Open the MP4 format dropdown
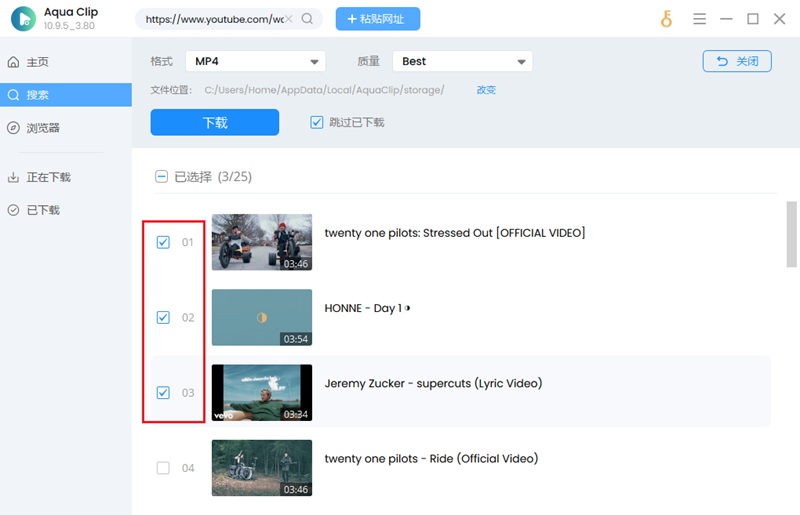Viewport: 800px width, 515px height. 256,61
